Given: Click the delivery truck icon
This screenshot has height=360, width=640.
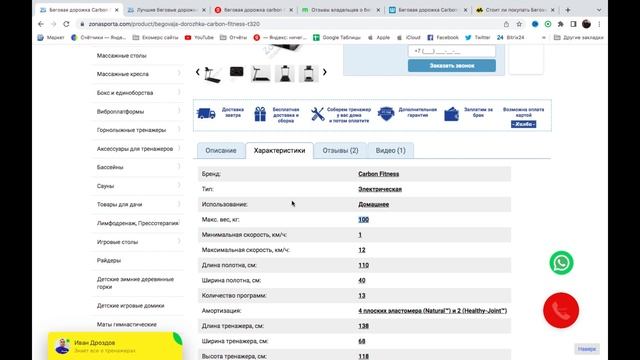Looking at the screenshot, I should click(x=206, y=113).
